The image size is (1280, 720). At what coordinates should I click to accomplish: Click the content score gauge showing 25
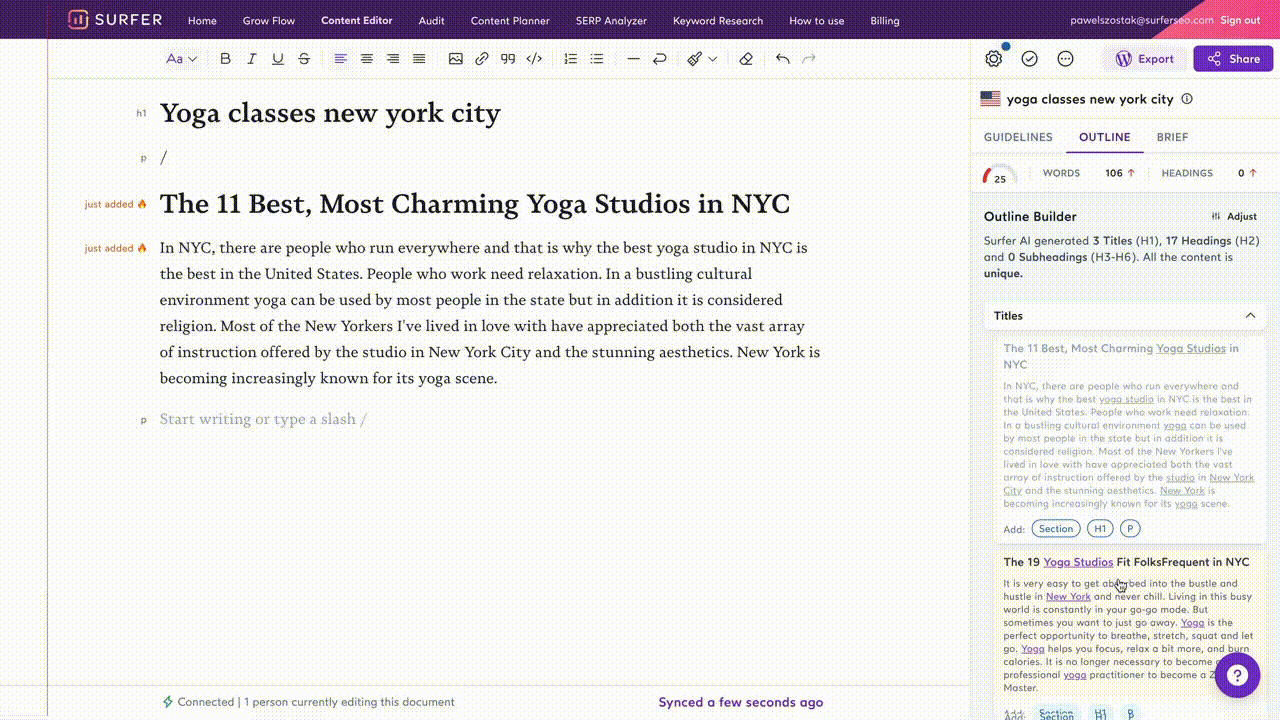998,176
